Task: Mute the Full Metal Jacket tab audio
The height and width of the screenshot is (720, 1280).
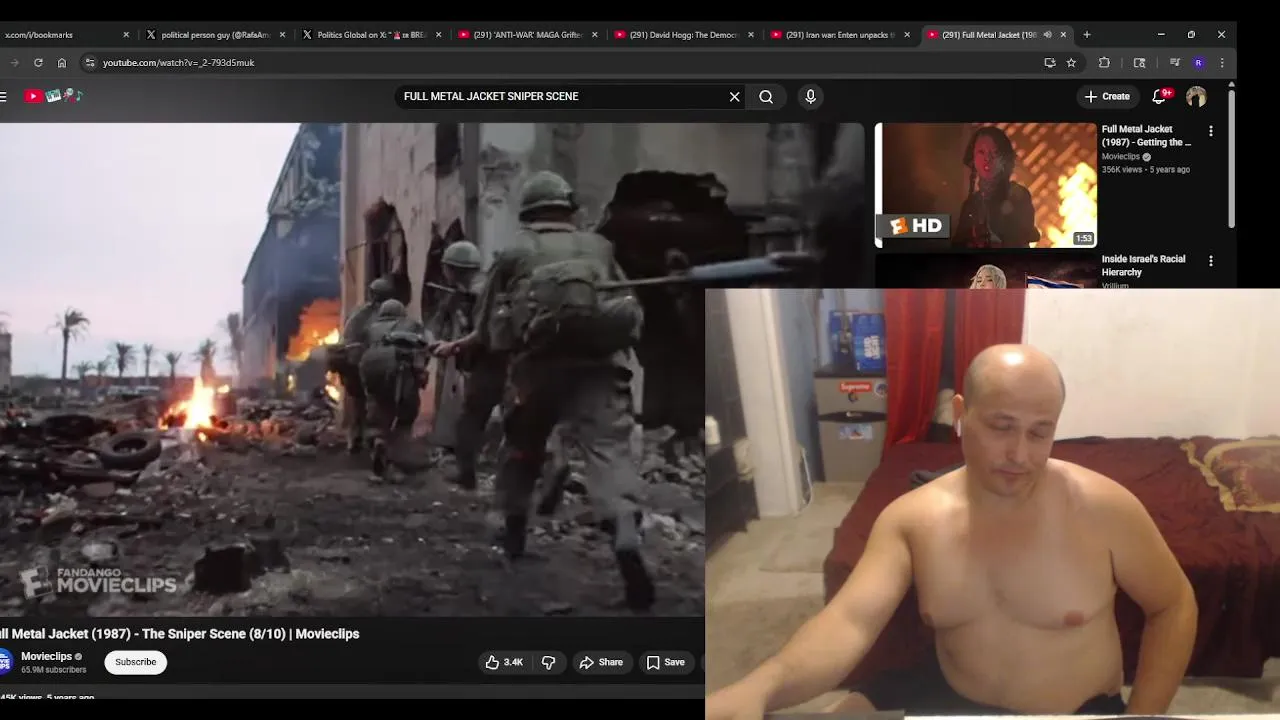Action: point(1047,34)
